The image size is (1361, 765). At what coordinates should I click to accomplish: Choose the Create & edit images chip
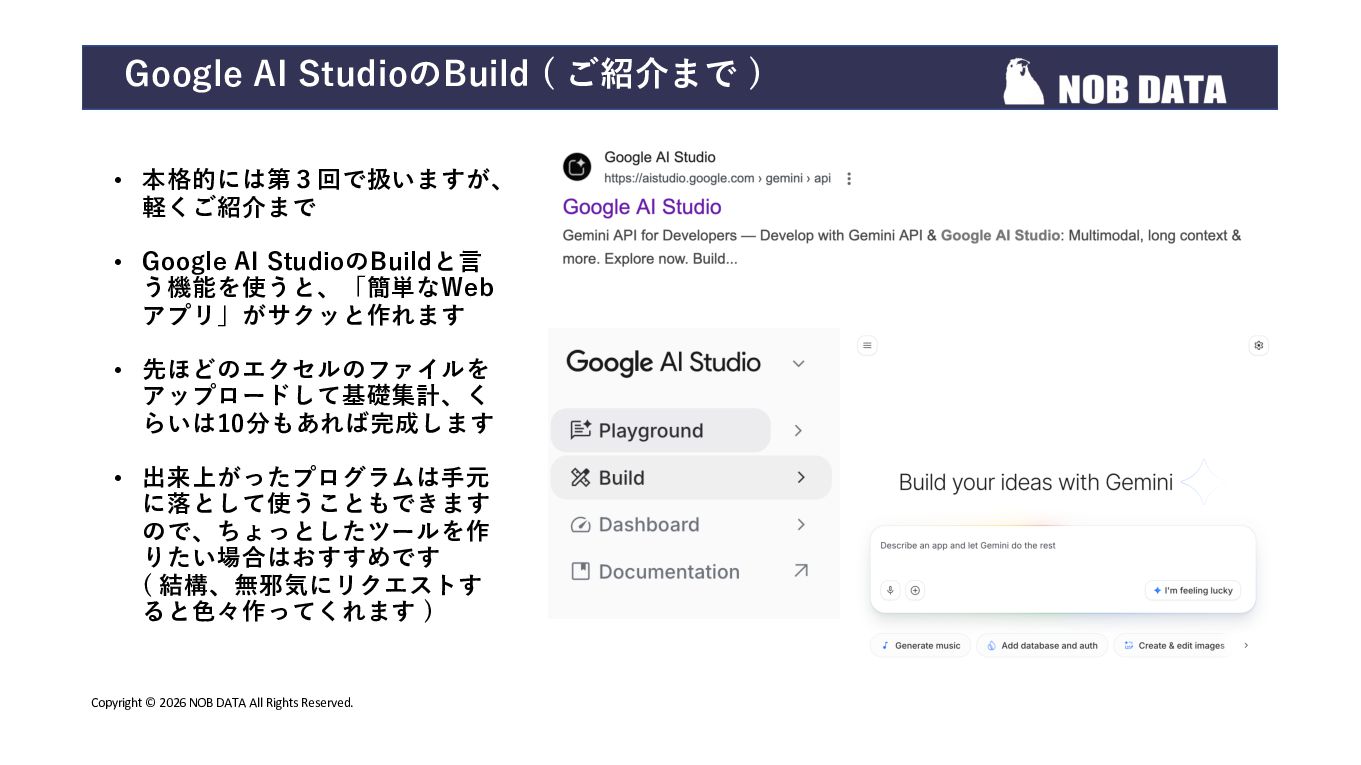pyautogui.click(x=1174, y=646)
